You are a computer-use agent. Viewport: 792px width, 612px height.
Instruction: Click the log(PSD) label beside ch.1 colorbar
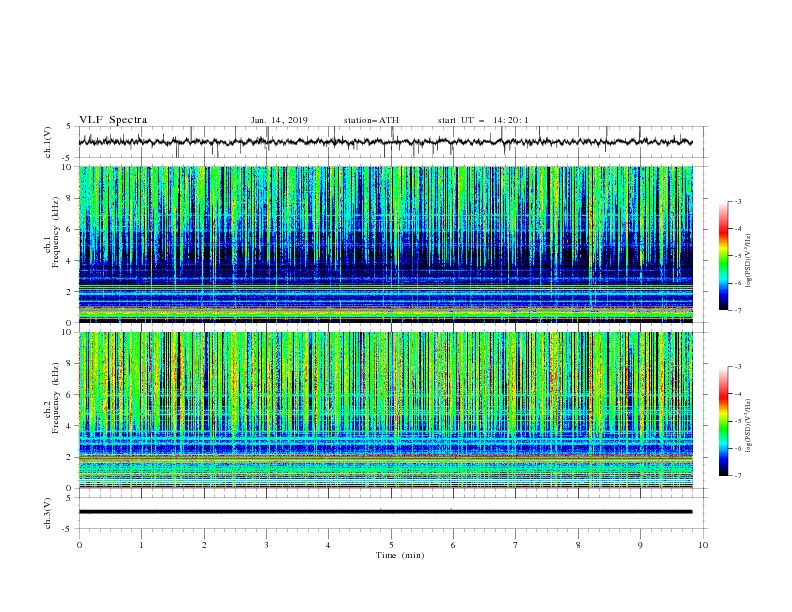[749, 260]
